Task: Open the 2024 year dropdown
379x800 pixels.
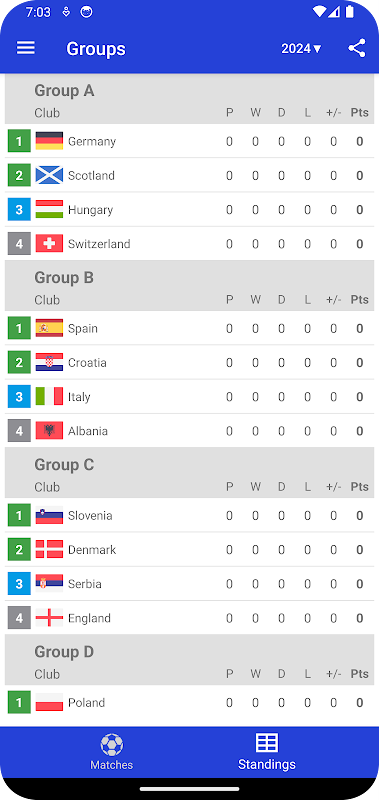Action: click(x=301, y=48)
